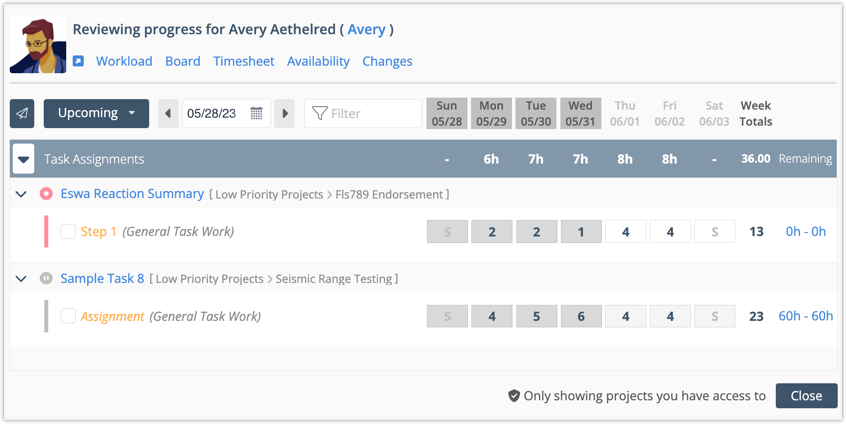Click Sample Task 8 paused status icon
This screenshot has height=424, width=846.
[x=46, y=279]
